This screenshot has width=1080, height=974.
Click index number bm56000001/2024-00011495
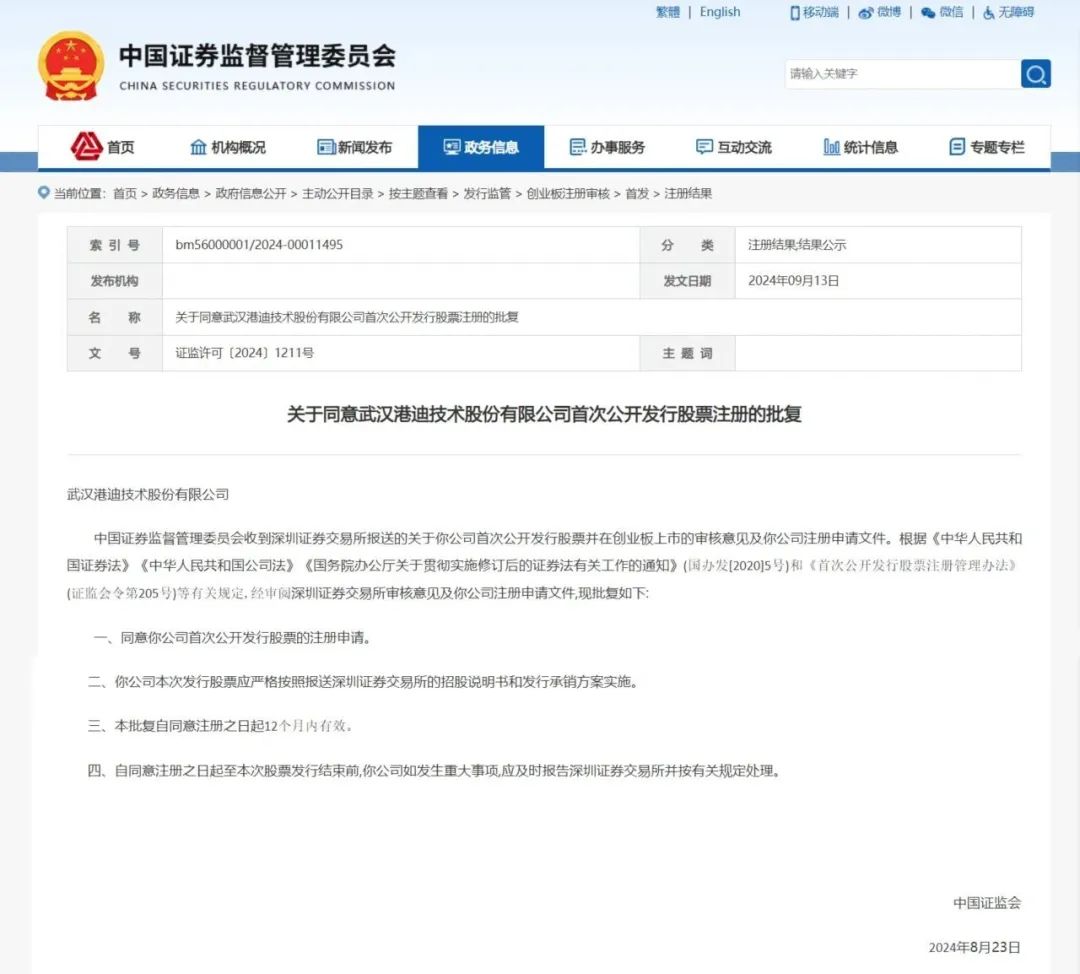pyautogui.click(x=259, y=245)
